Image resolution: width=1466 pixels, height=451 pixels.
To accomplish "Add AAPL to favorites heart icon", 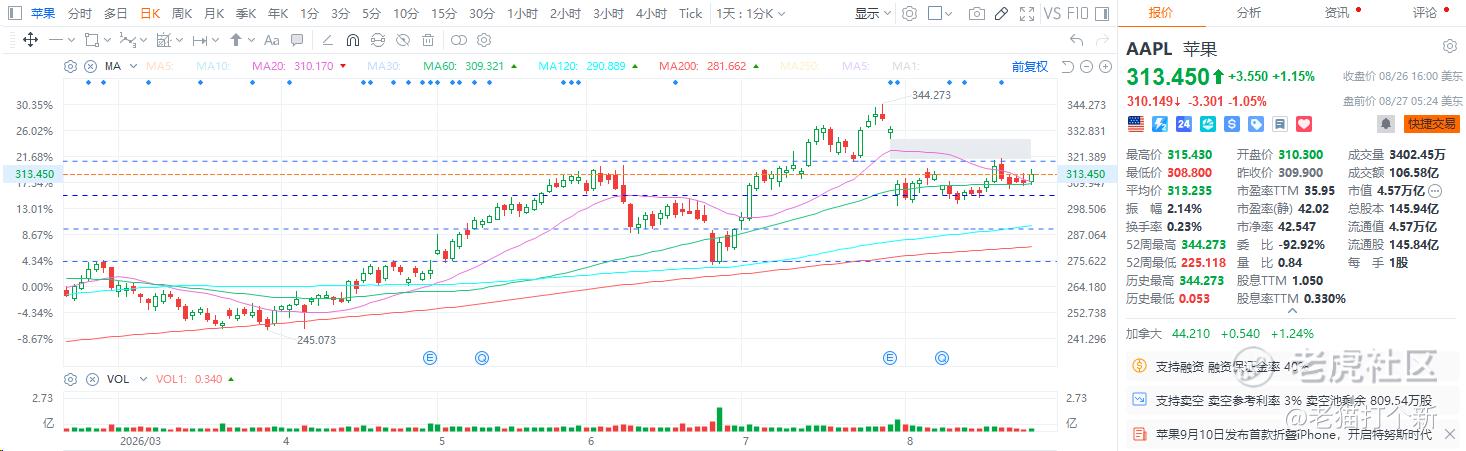I will point(1303,124).
